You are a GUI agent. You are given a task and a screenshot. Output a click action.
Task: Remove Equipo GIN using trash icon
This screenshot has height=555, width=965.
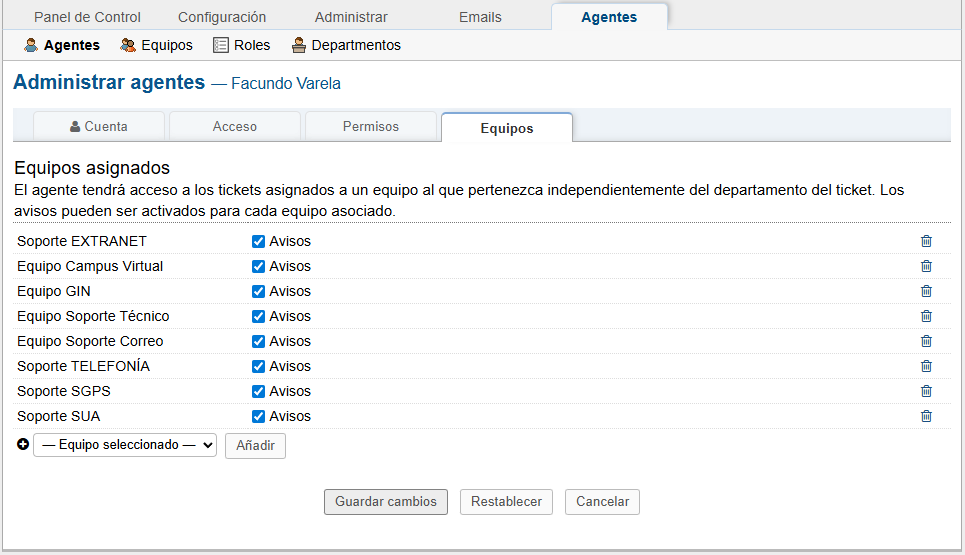click(926, 291)
